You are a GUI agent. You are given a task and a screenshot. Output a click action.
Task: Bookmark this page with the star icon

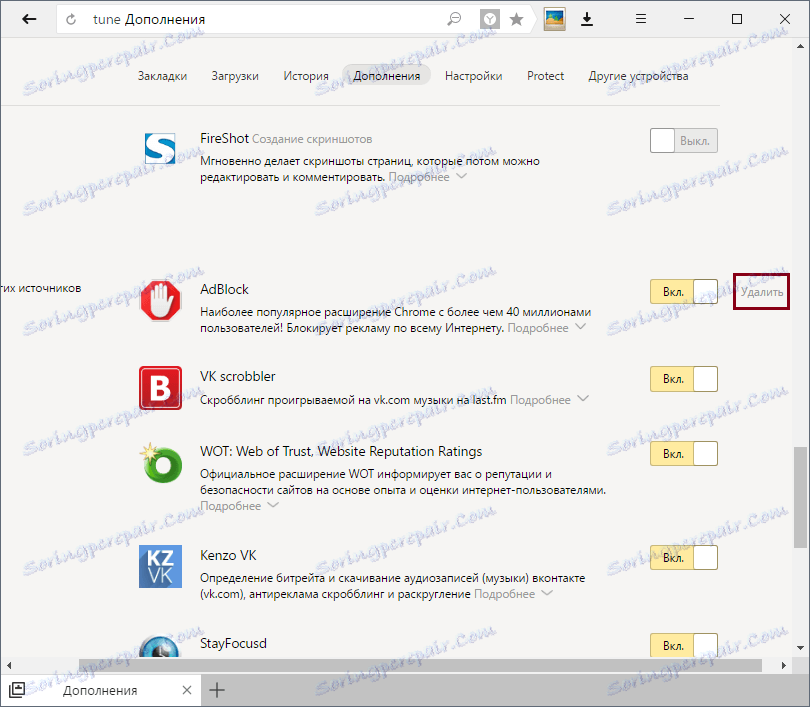(x=516, y=20)
